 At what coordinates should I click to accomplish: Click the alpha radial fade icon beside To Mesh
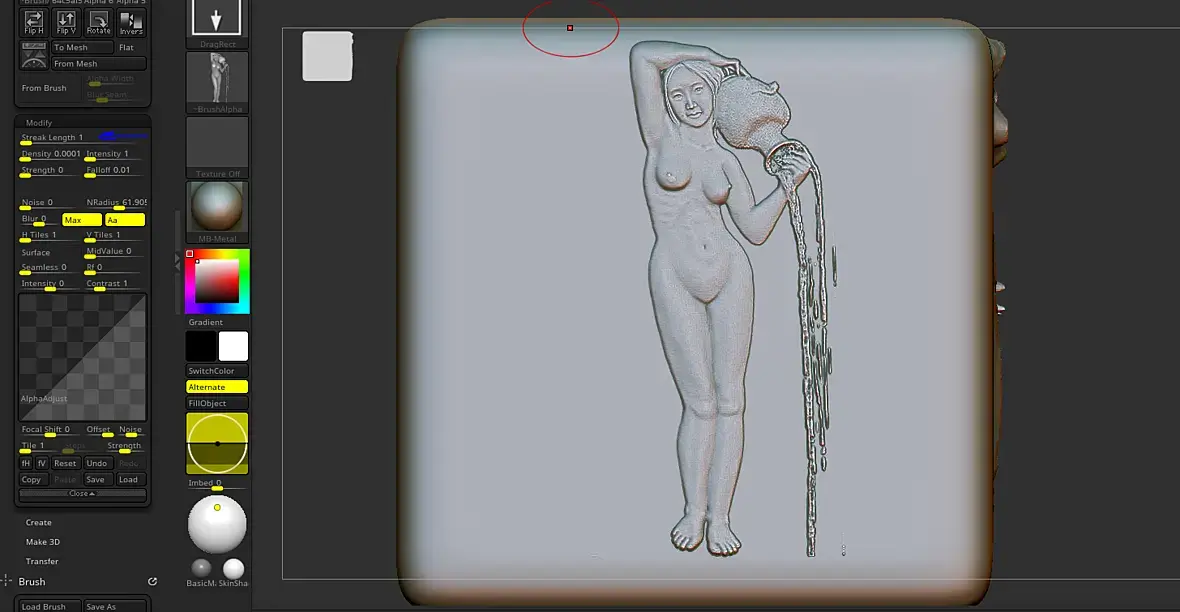pyautogui.click(x=34, y=55)
